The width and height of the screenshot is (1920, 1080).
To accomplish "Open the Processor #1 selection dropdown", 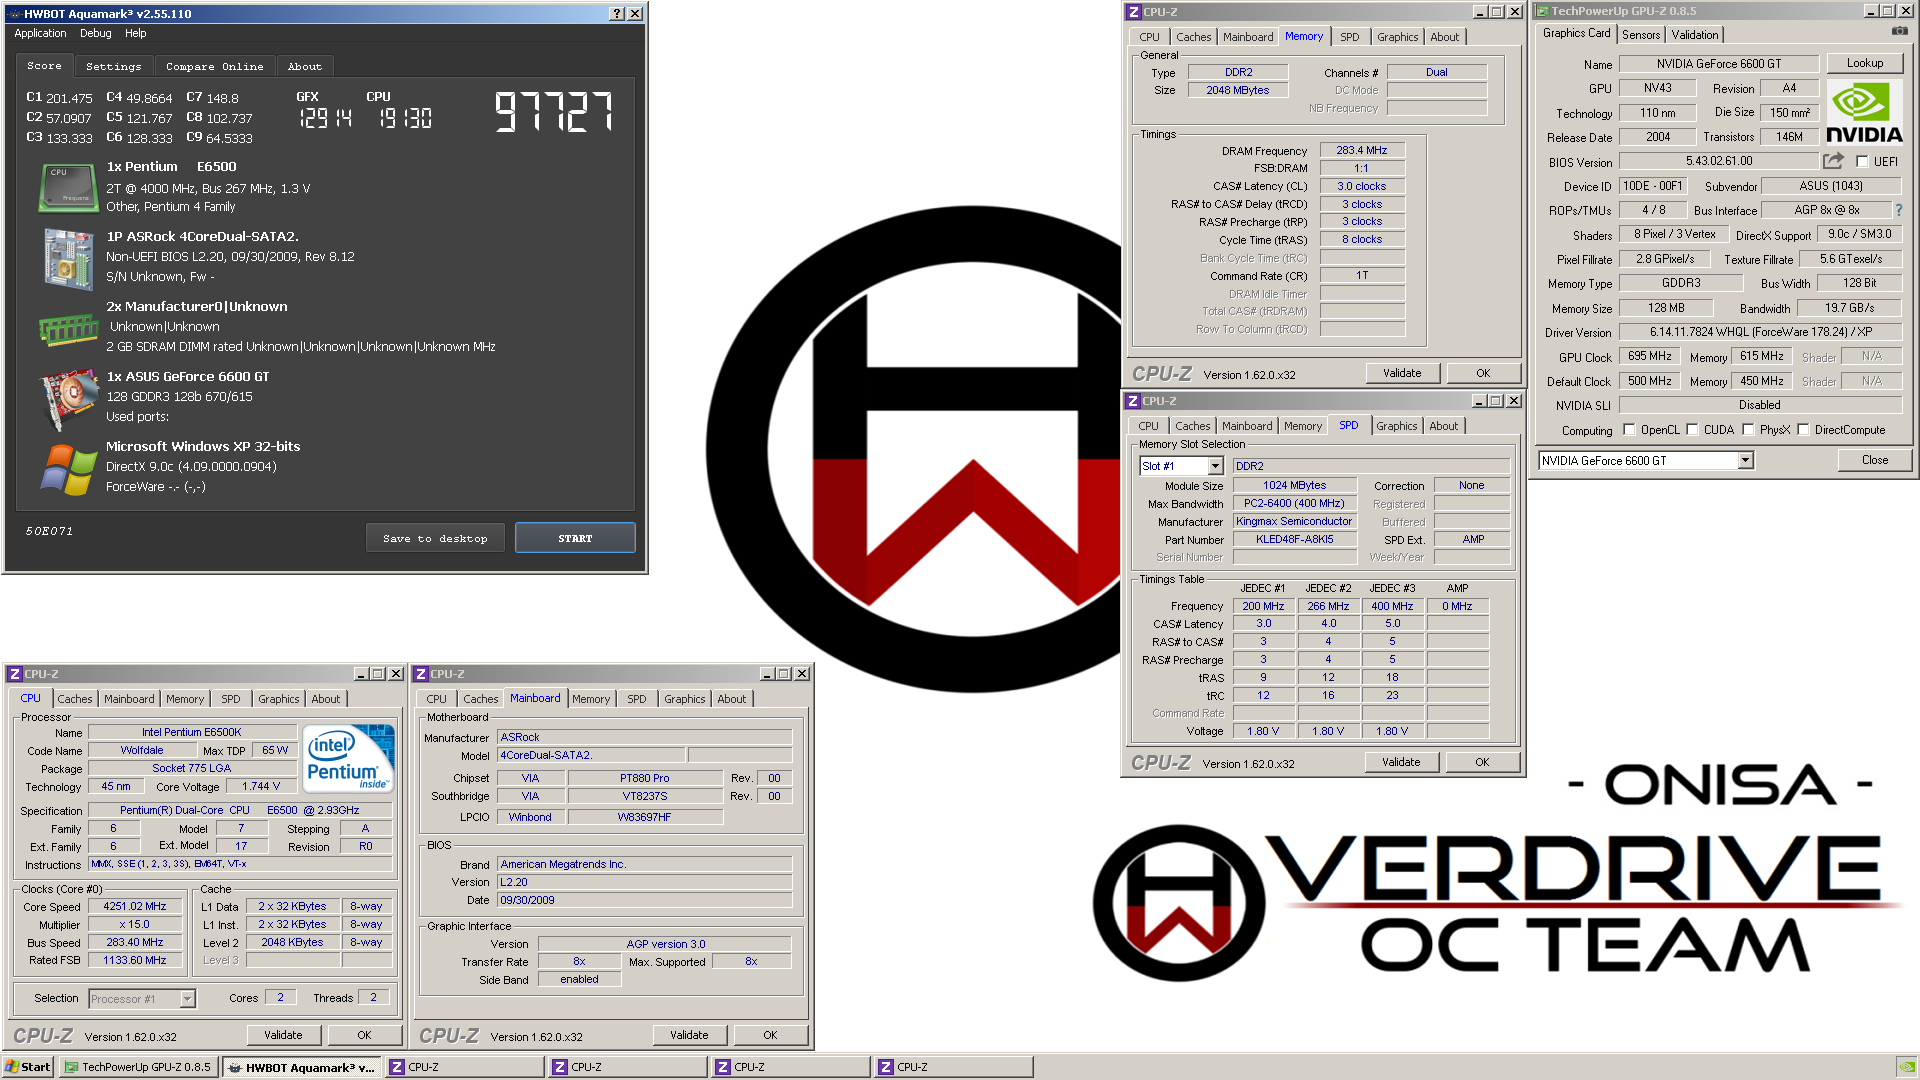I will 187,999.
